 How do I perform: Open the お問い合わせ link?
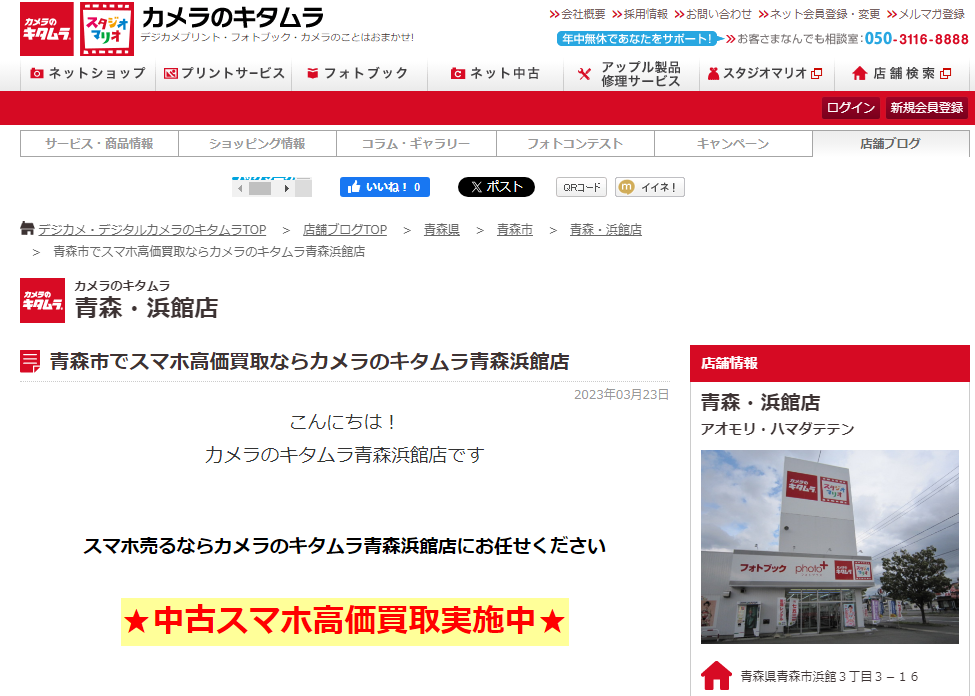coord(713,14)
